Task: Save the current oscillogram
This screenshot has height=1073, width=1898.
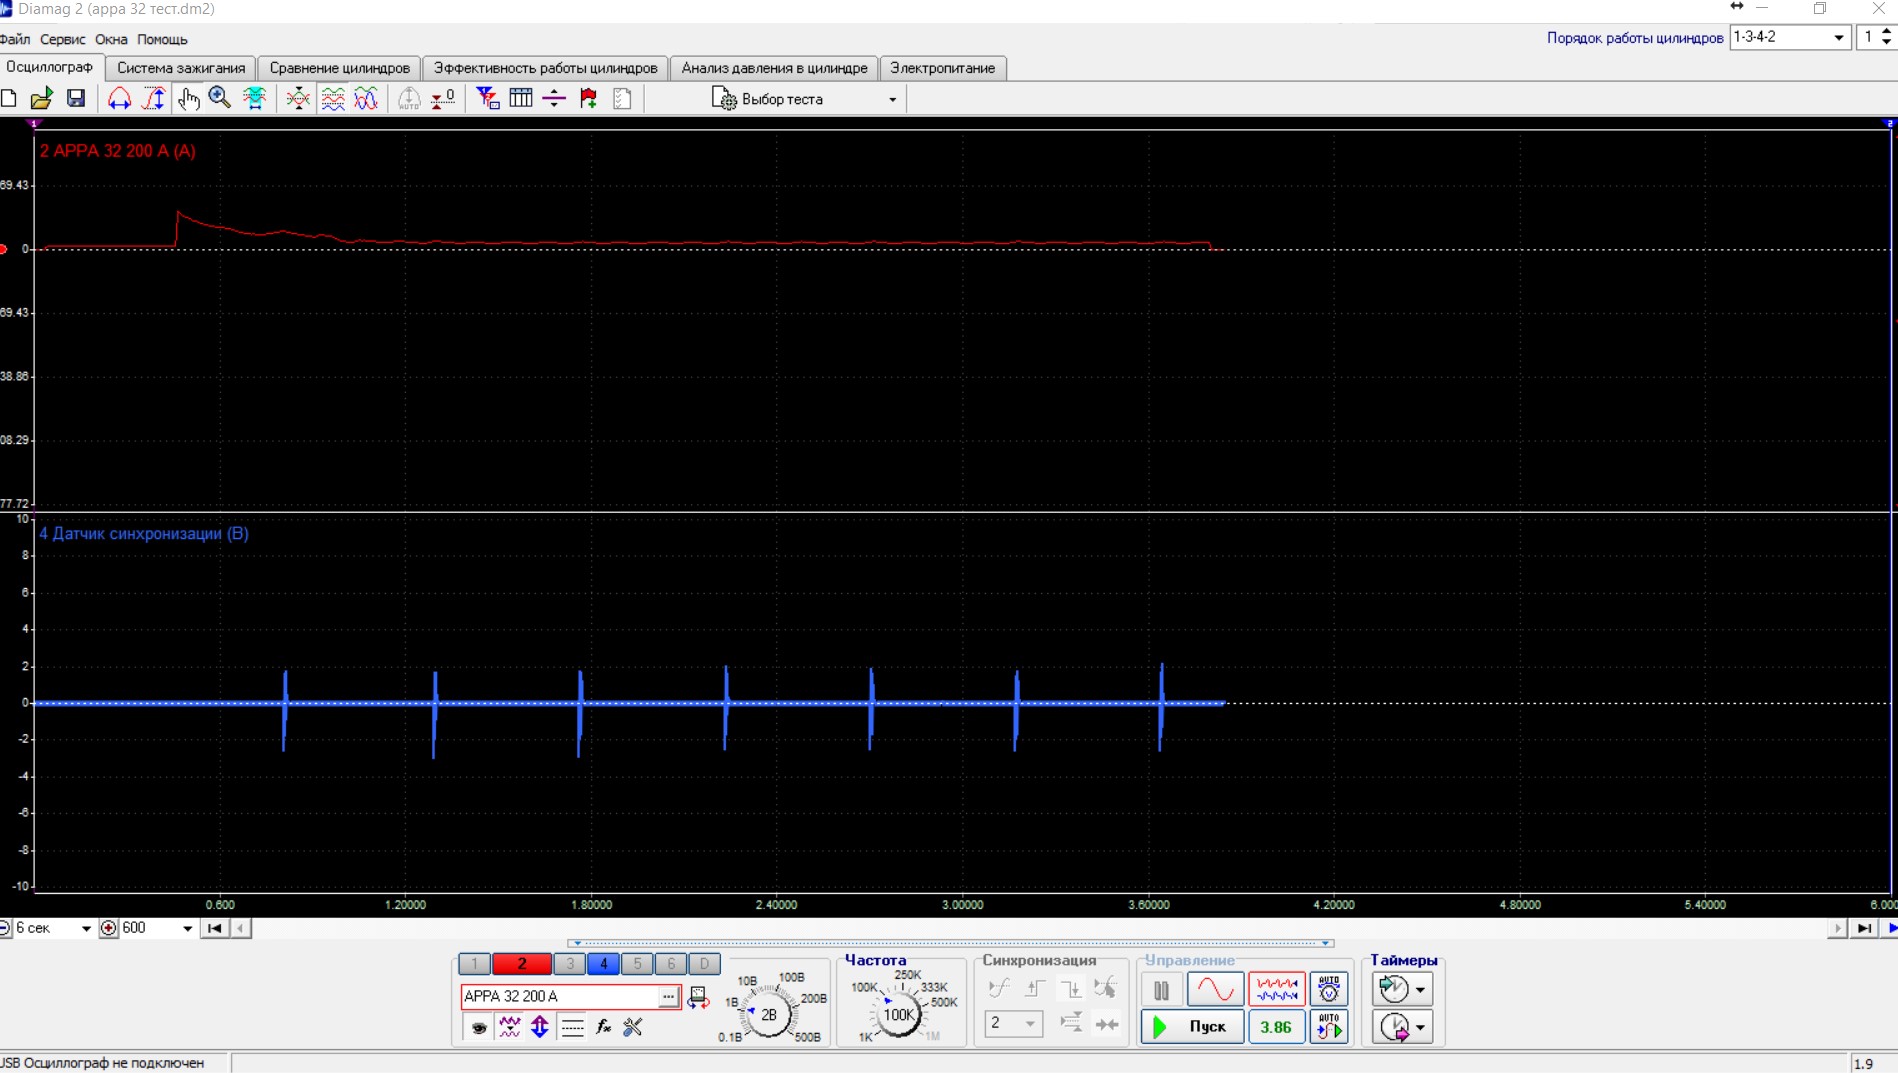Action: click(x=76, y=98)
